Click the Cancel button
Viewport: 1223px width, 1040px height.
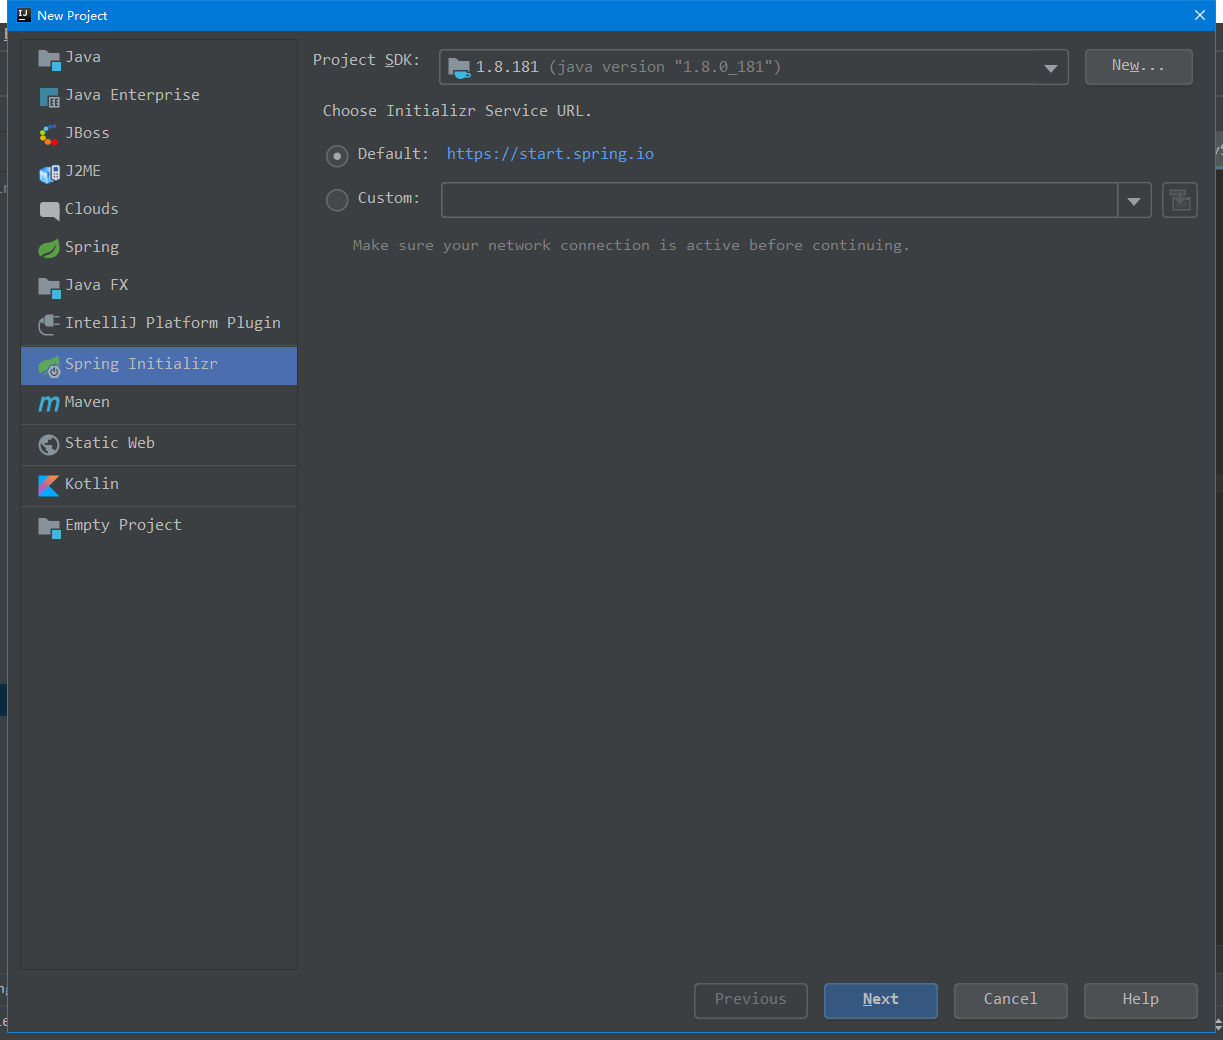tap(1010, 1000)
